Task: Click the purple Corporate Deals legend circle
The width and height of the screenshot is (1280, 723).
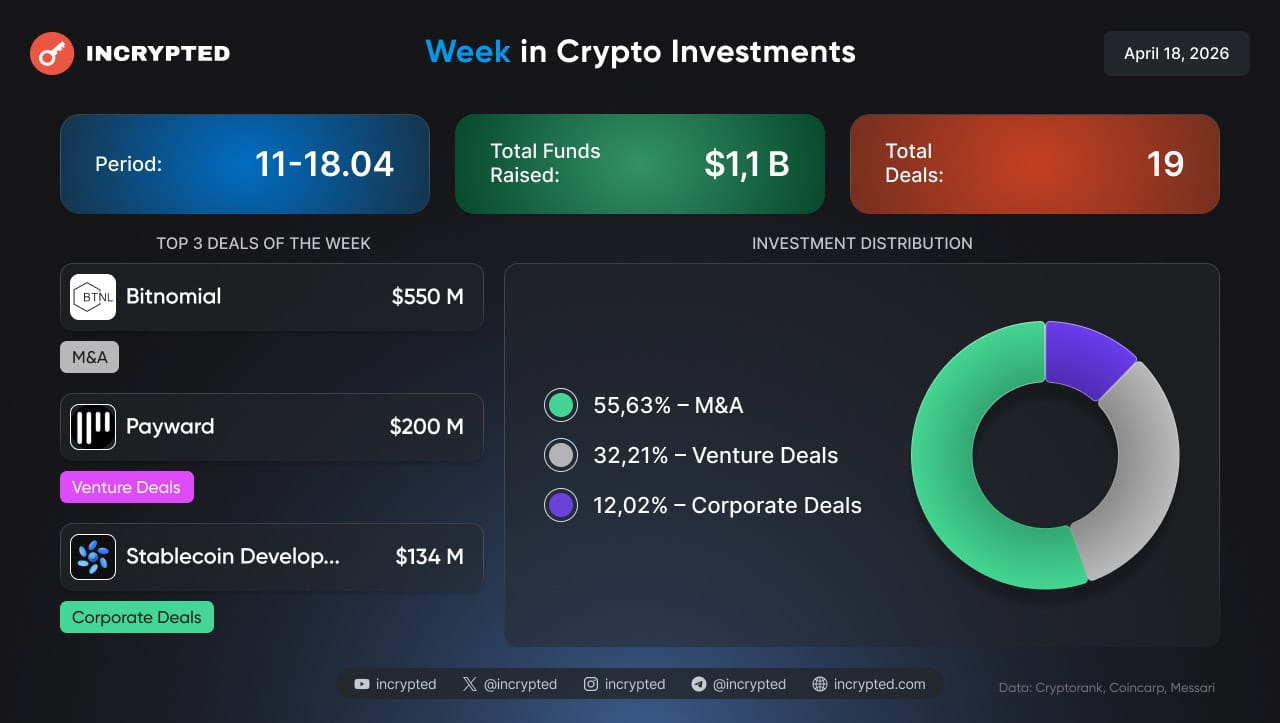Action: (x=561, y=505)
